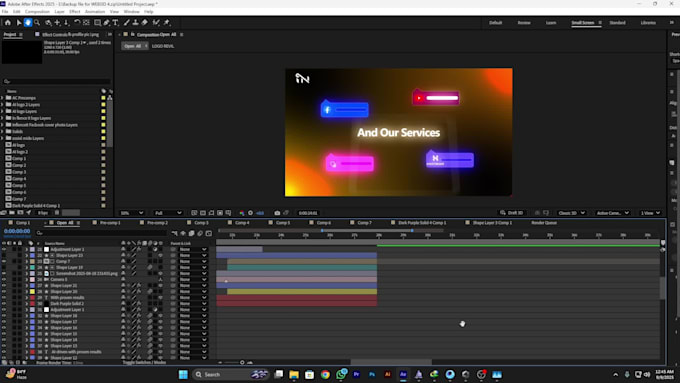Viewport: 680px width, 383px height.
Task: Toggle mask and shape path visibility
Action: (x=211, y=213)
